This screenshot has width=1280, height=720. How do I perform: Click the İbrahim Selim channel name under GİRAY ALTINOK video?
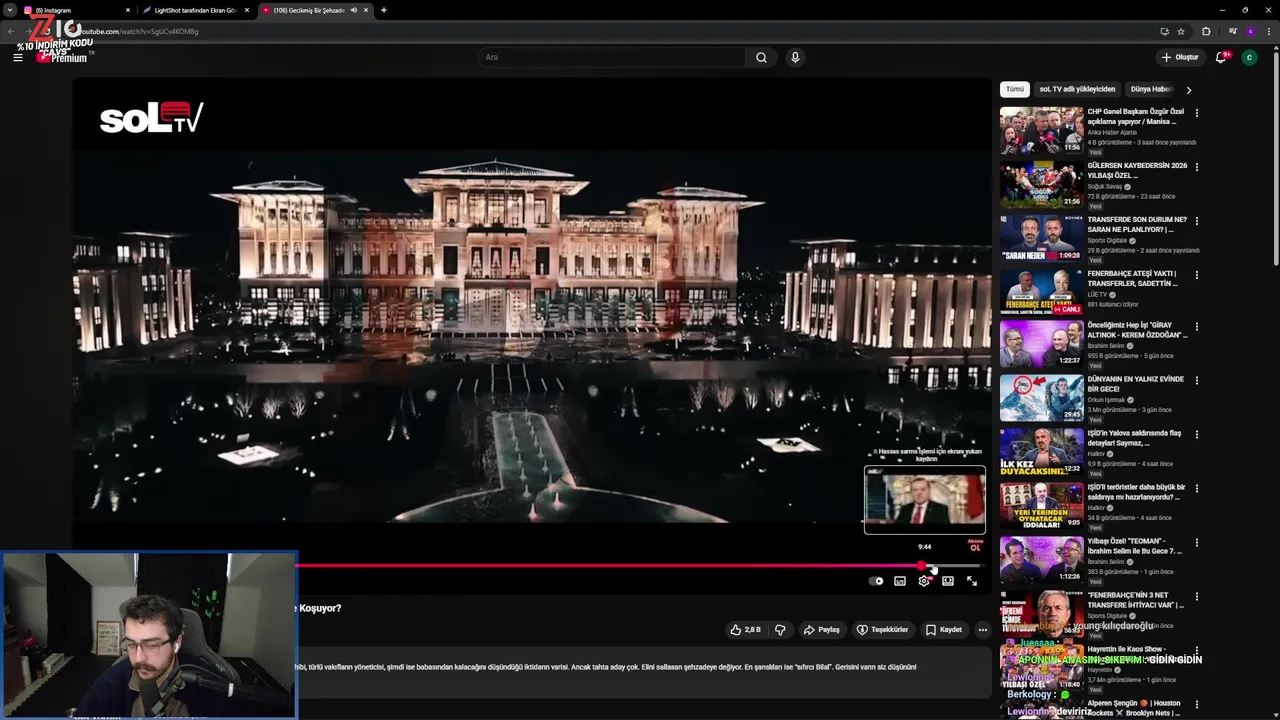[x=1107, y=346]
